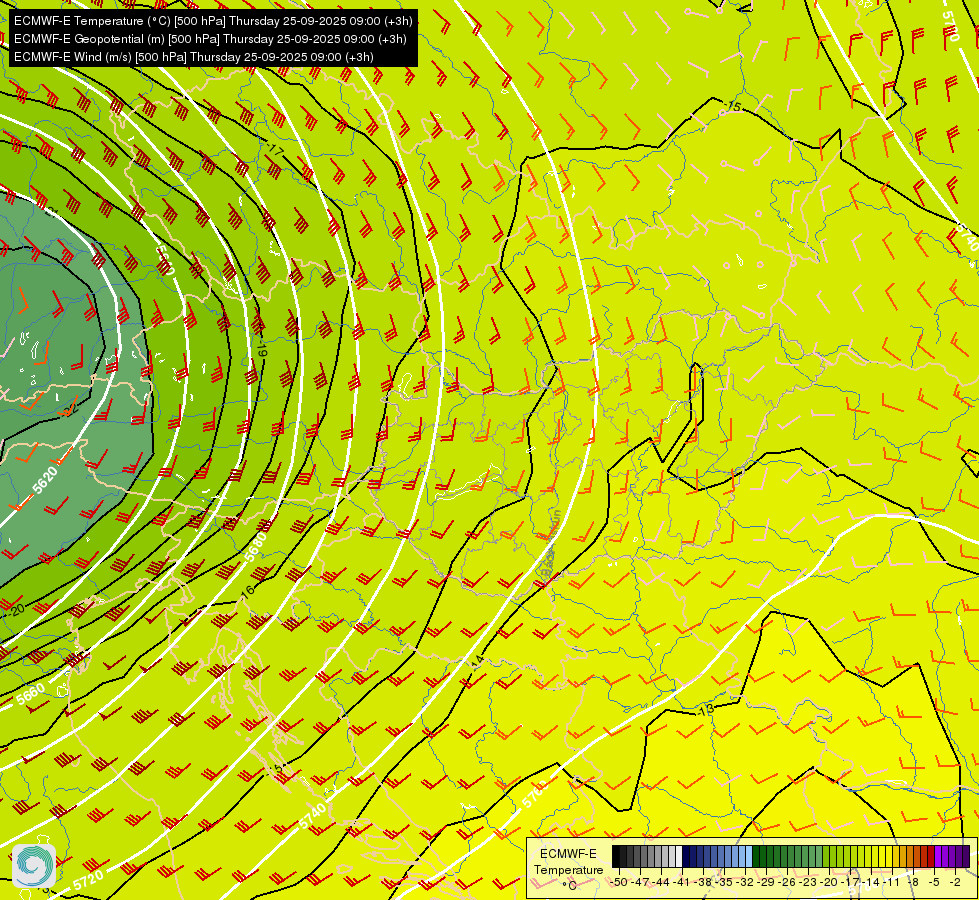Click the -2 value on legend scale

pyautogui.click(x=955, y=882)
